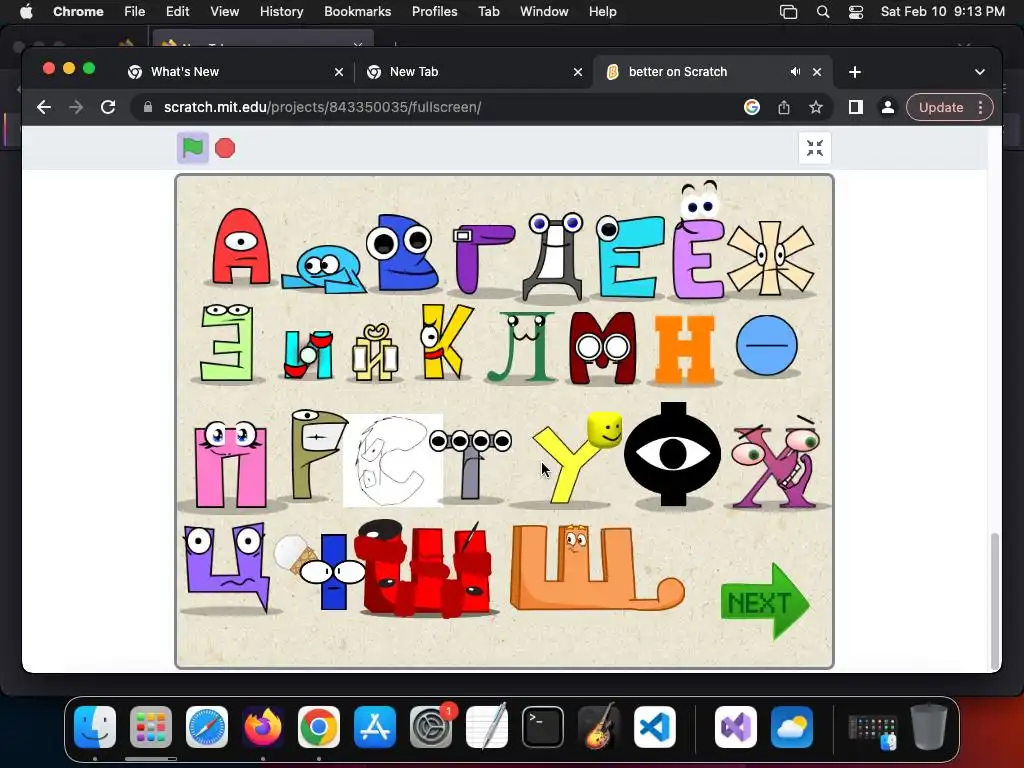
Task: Click the pink П character
Action: pyautogui.click(x=231, y=464)
